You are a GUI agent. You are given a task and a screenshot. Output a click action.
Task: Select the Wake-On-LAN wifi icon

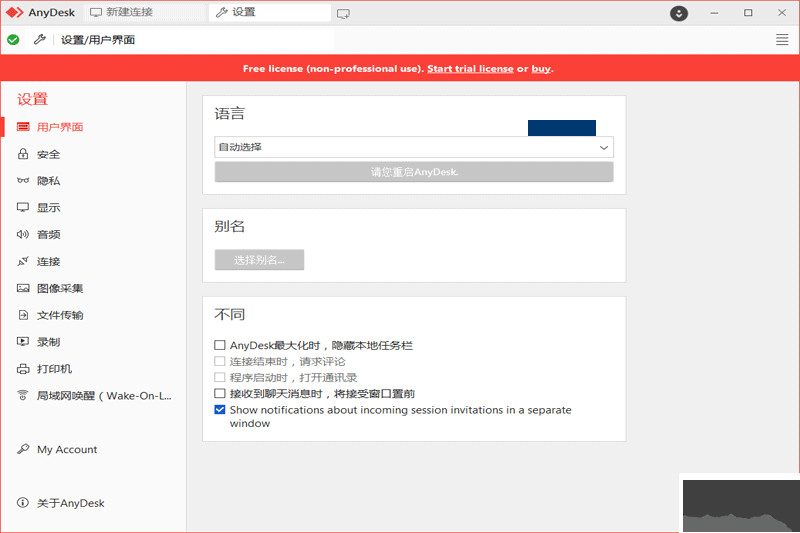coord(23,395)
